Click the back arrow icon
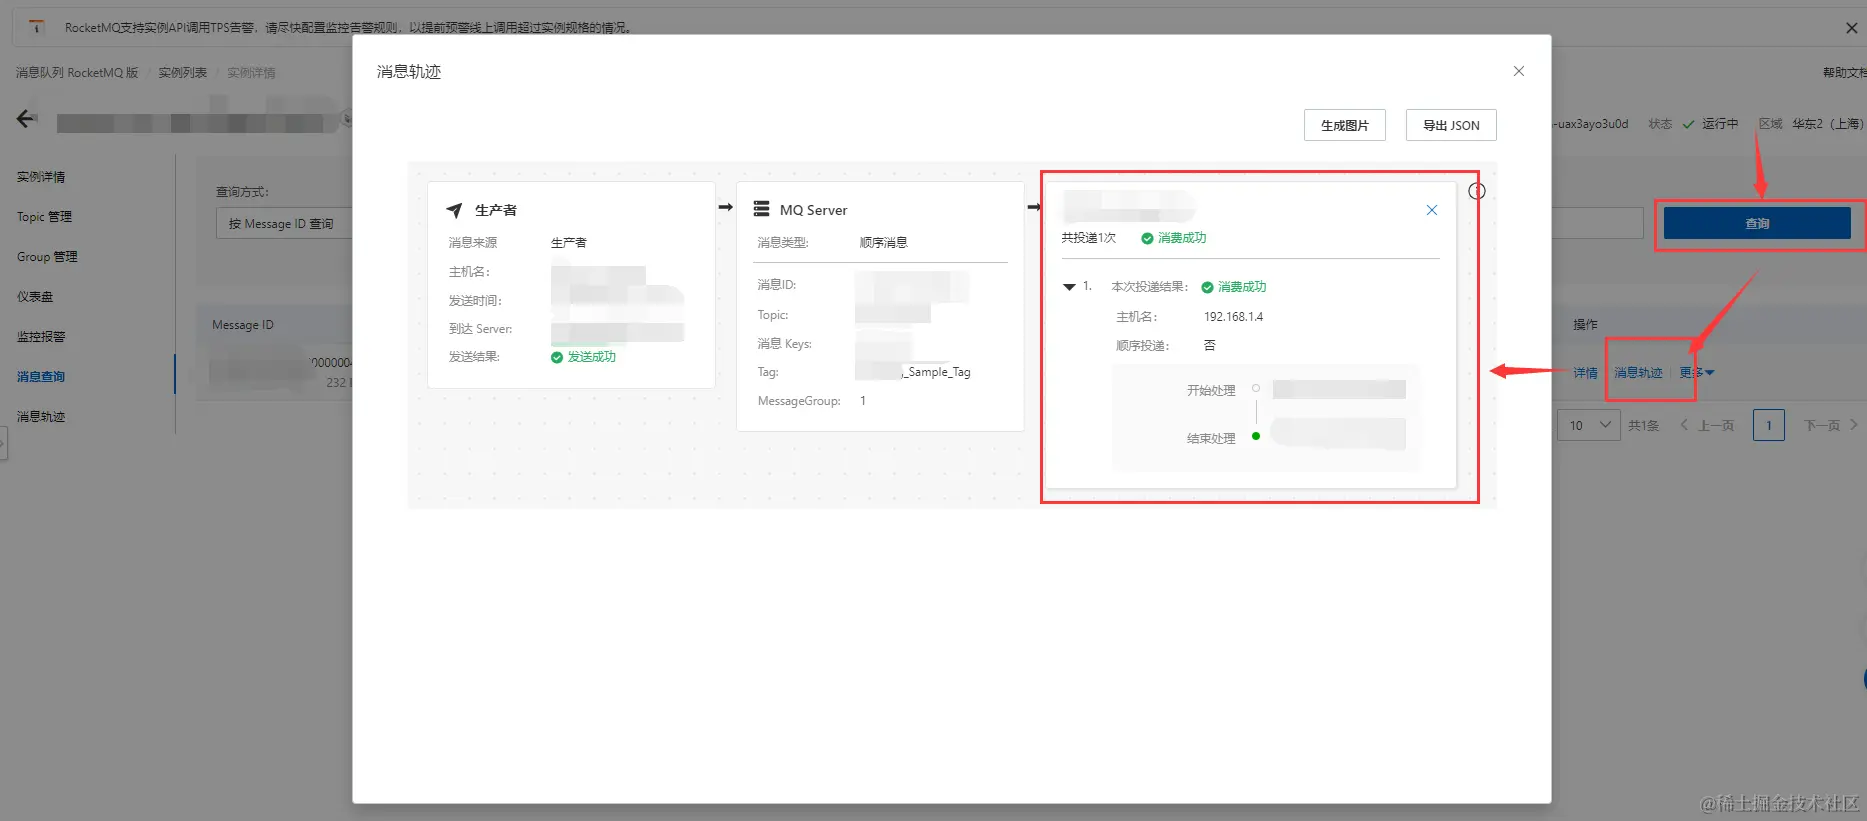The height and width of the screenshot is (821, 1867). (x=27, y=119)
